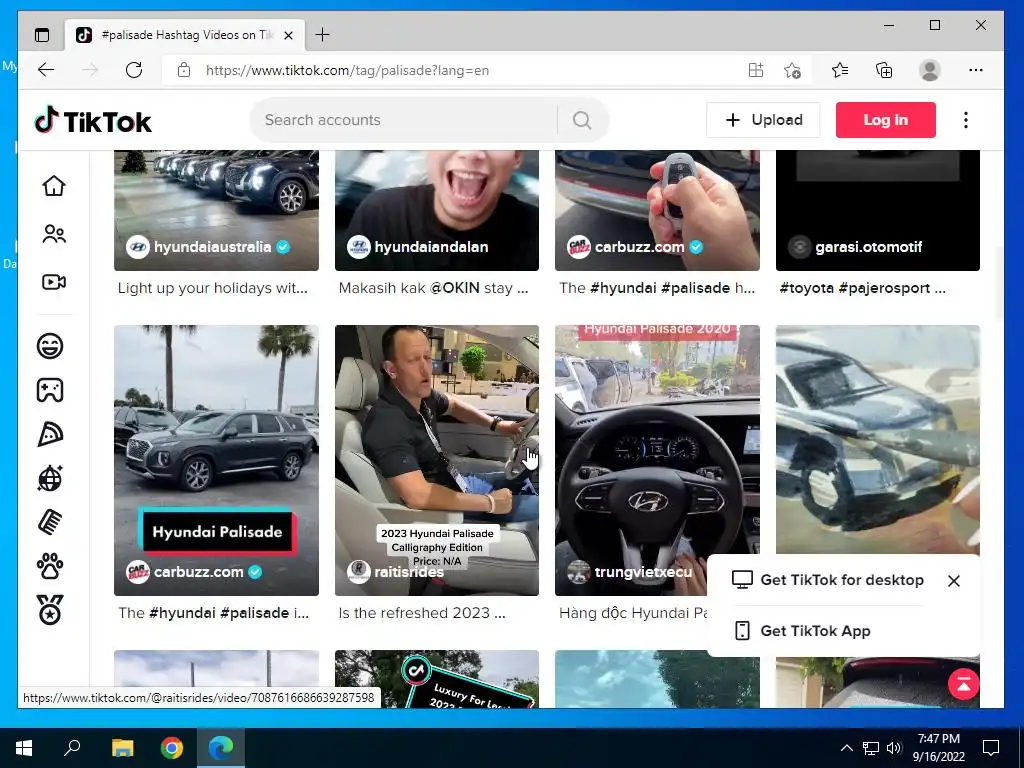The image size is (1024, 768).
Task: Open the tab actions menu icon
Action: point(42,35)
